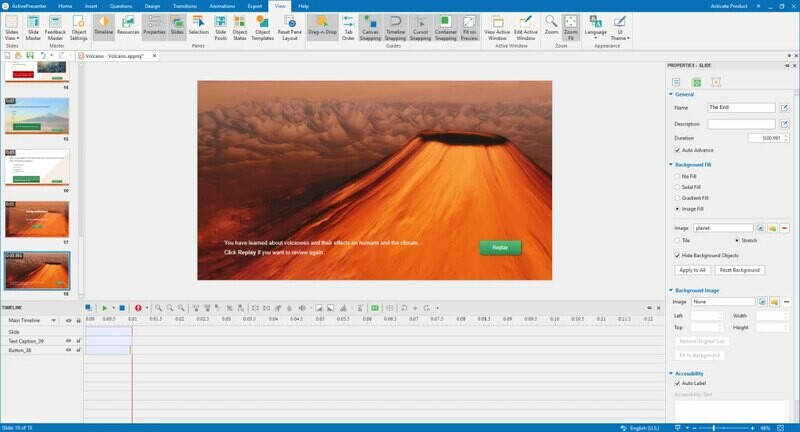The height and width of the screenshot is (432, 800).
Task: Uncheck Hide Background Objects
Action: 678,256
